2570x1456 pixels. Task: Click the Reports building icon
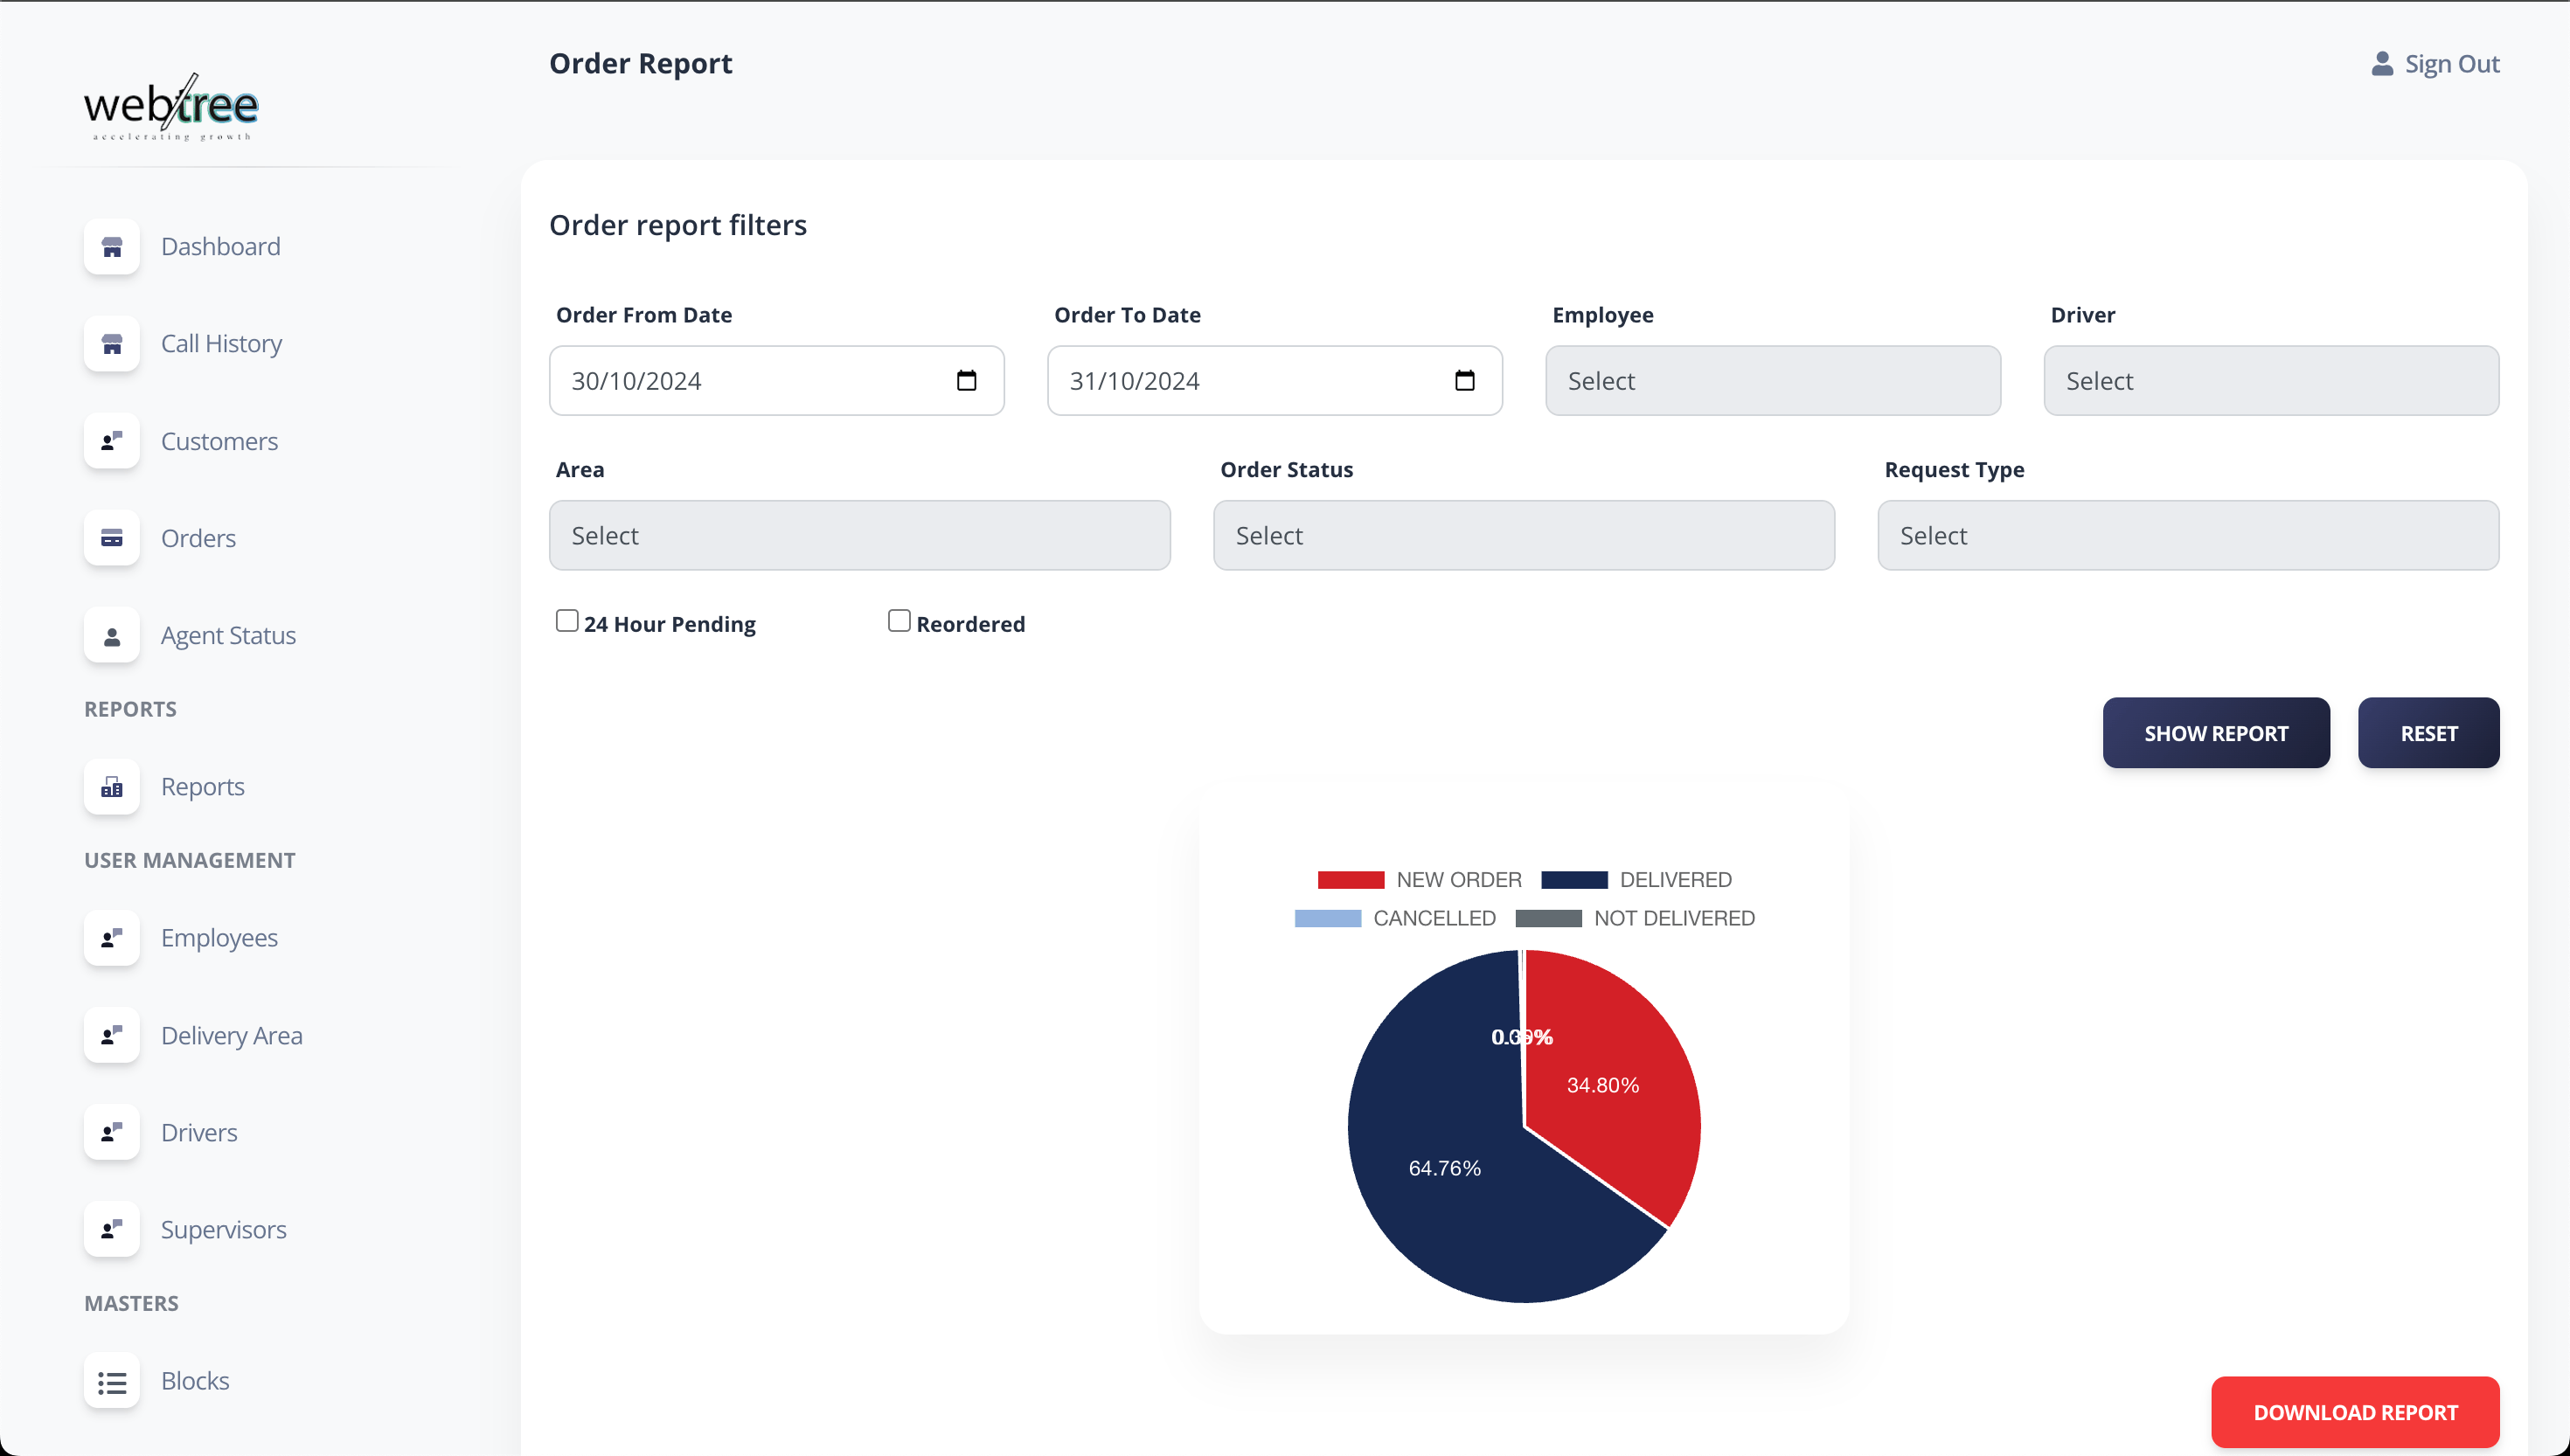pos(112,787)
